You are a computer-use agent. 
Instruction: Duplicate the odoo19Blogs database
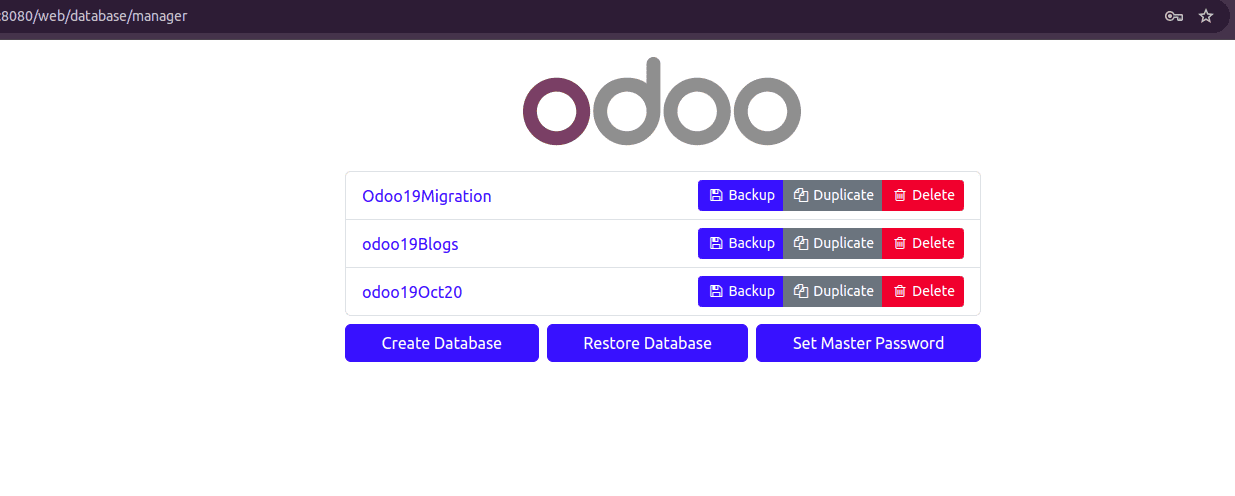[x=833, y=243]
